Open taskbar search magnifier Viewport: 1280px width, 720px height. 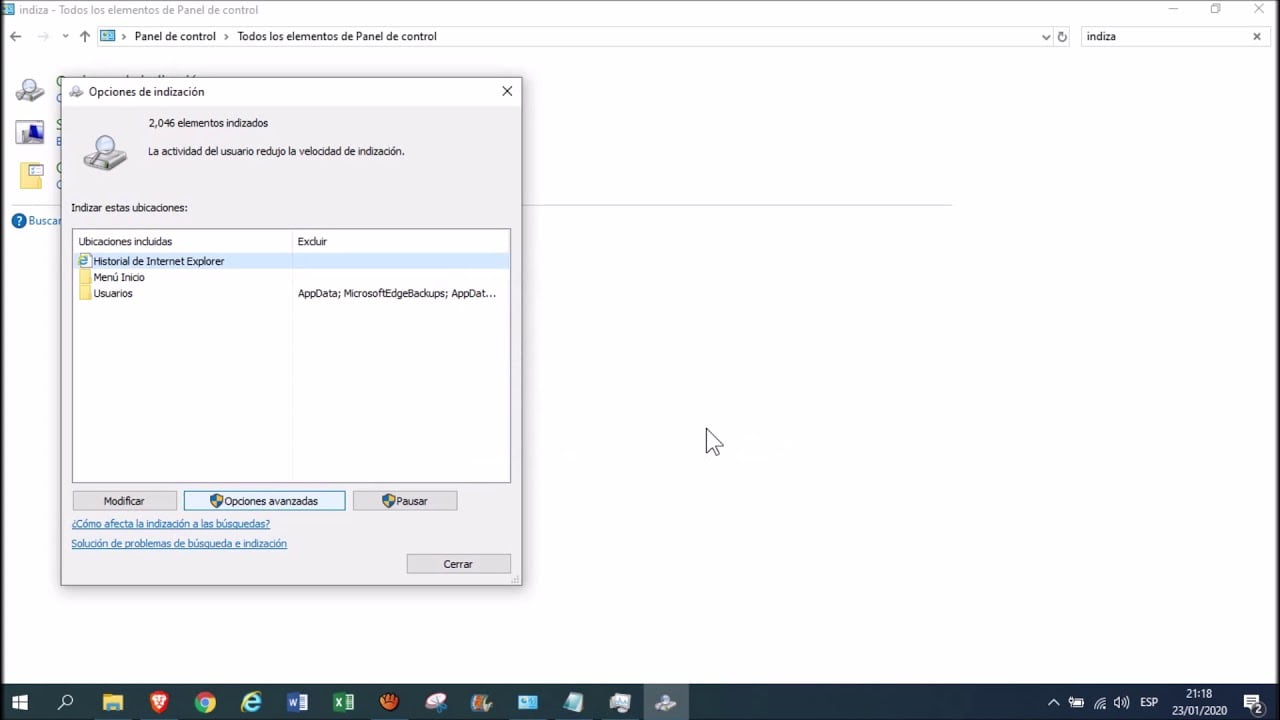(66, 702)
